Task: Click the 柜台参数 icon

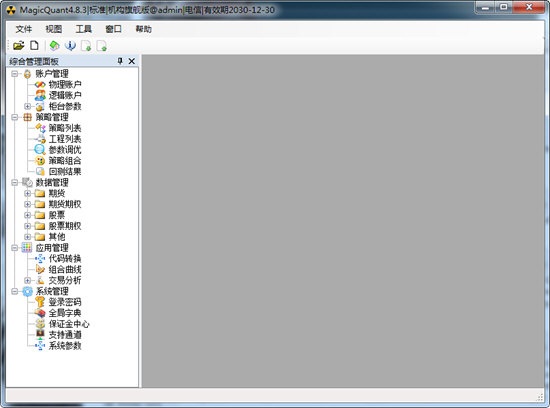Action: 40,106
